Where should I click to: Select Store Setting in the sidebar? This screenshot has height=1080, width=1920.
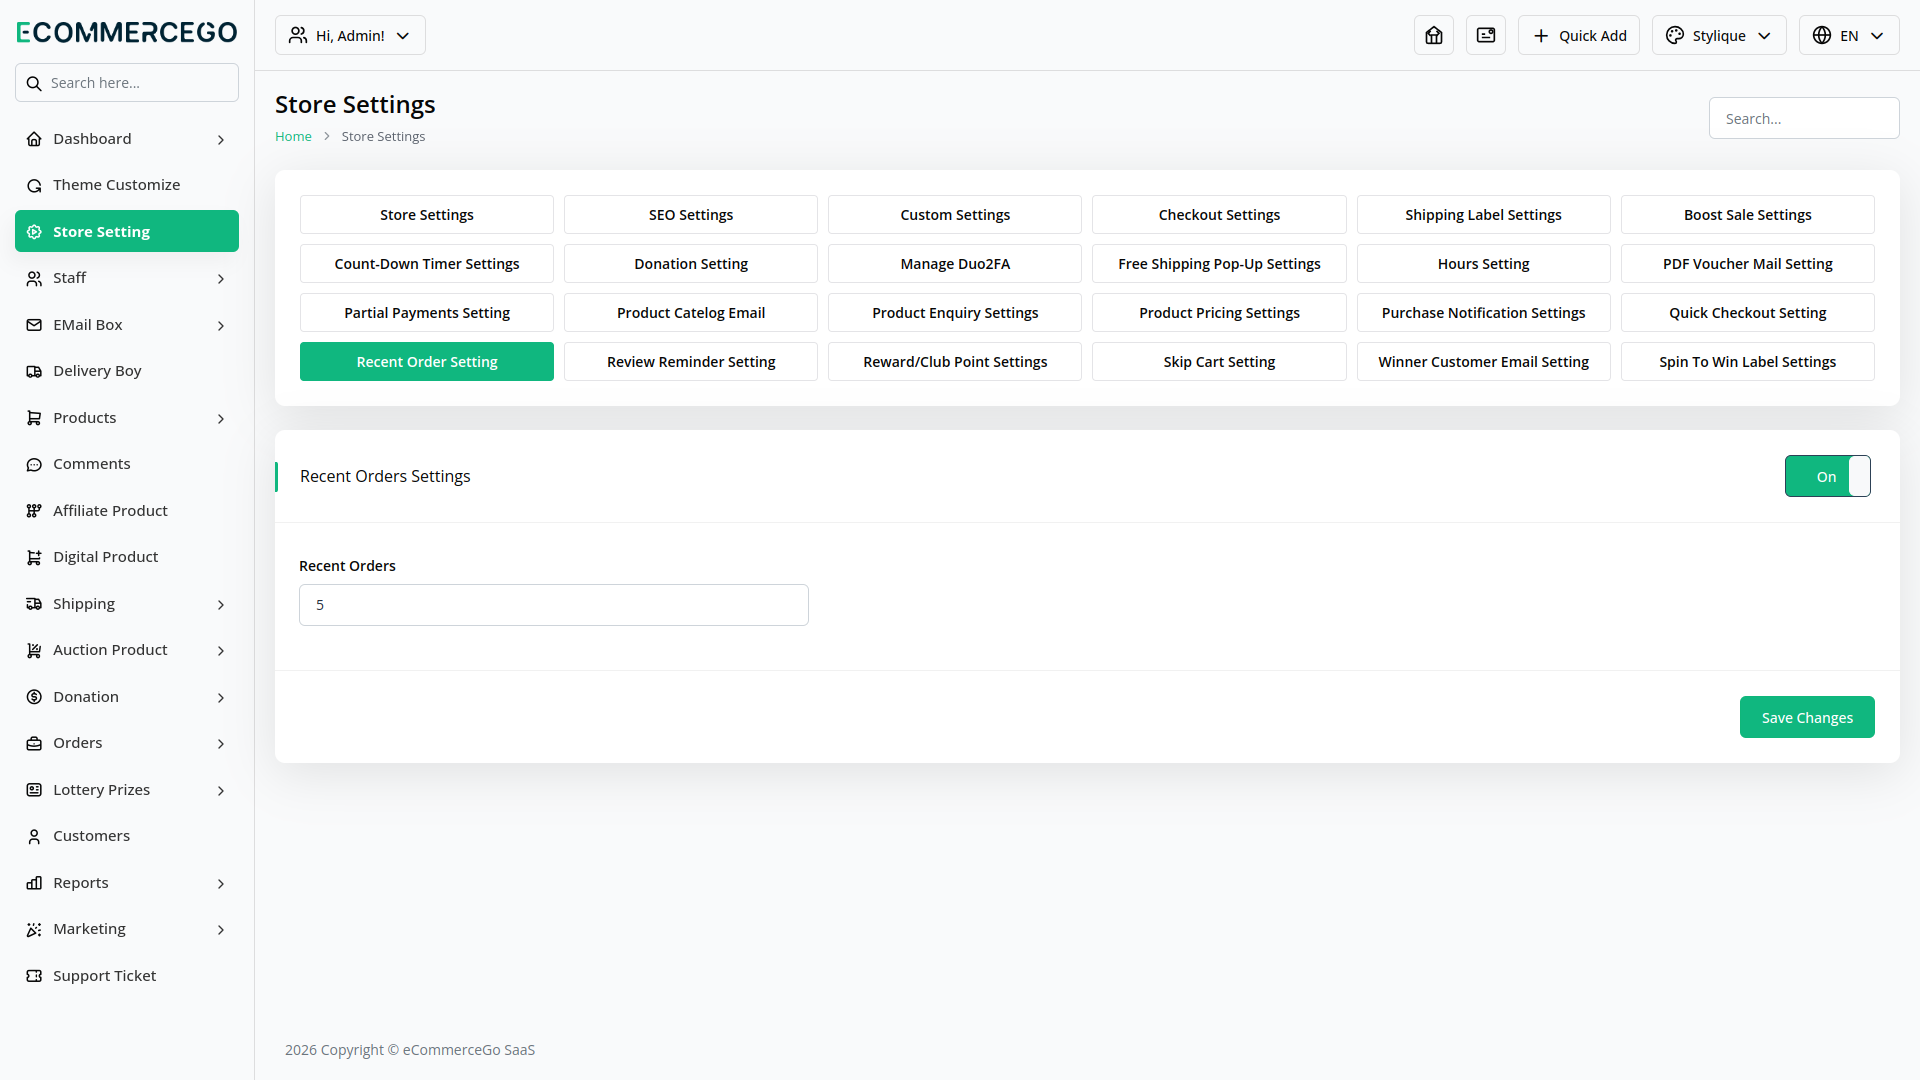[127, 231]
